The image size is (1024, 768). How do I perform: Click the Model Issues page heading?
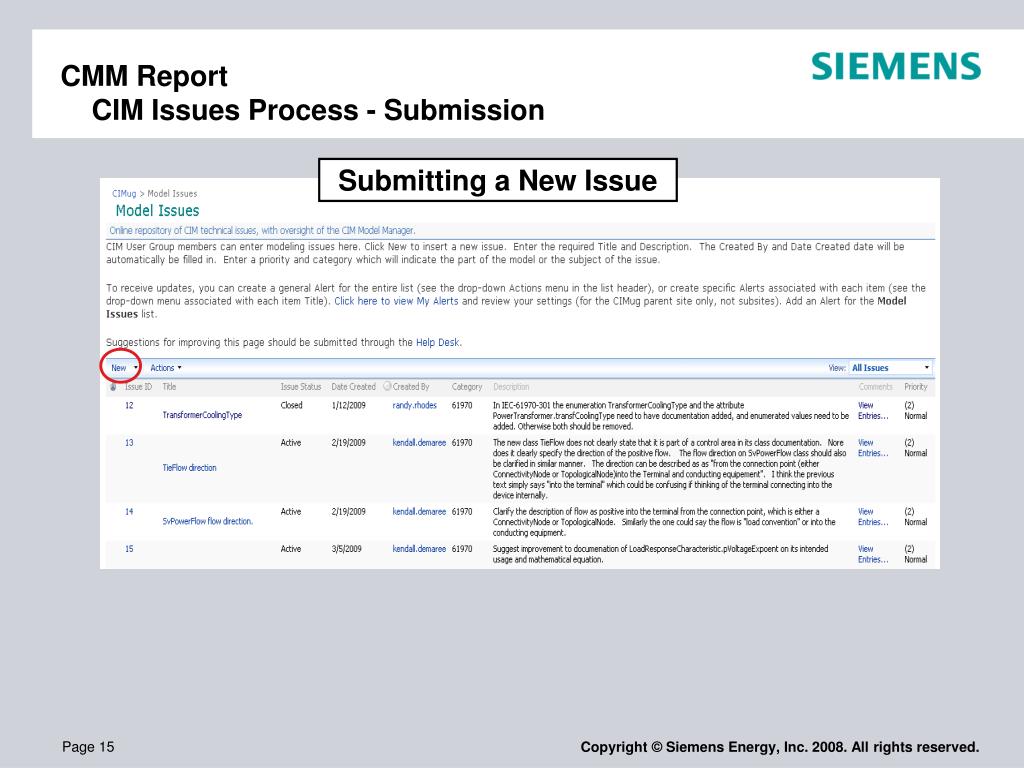[157, 210]
